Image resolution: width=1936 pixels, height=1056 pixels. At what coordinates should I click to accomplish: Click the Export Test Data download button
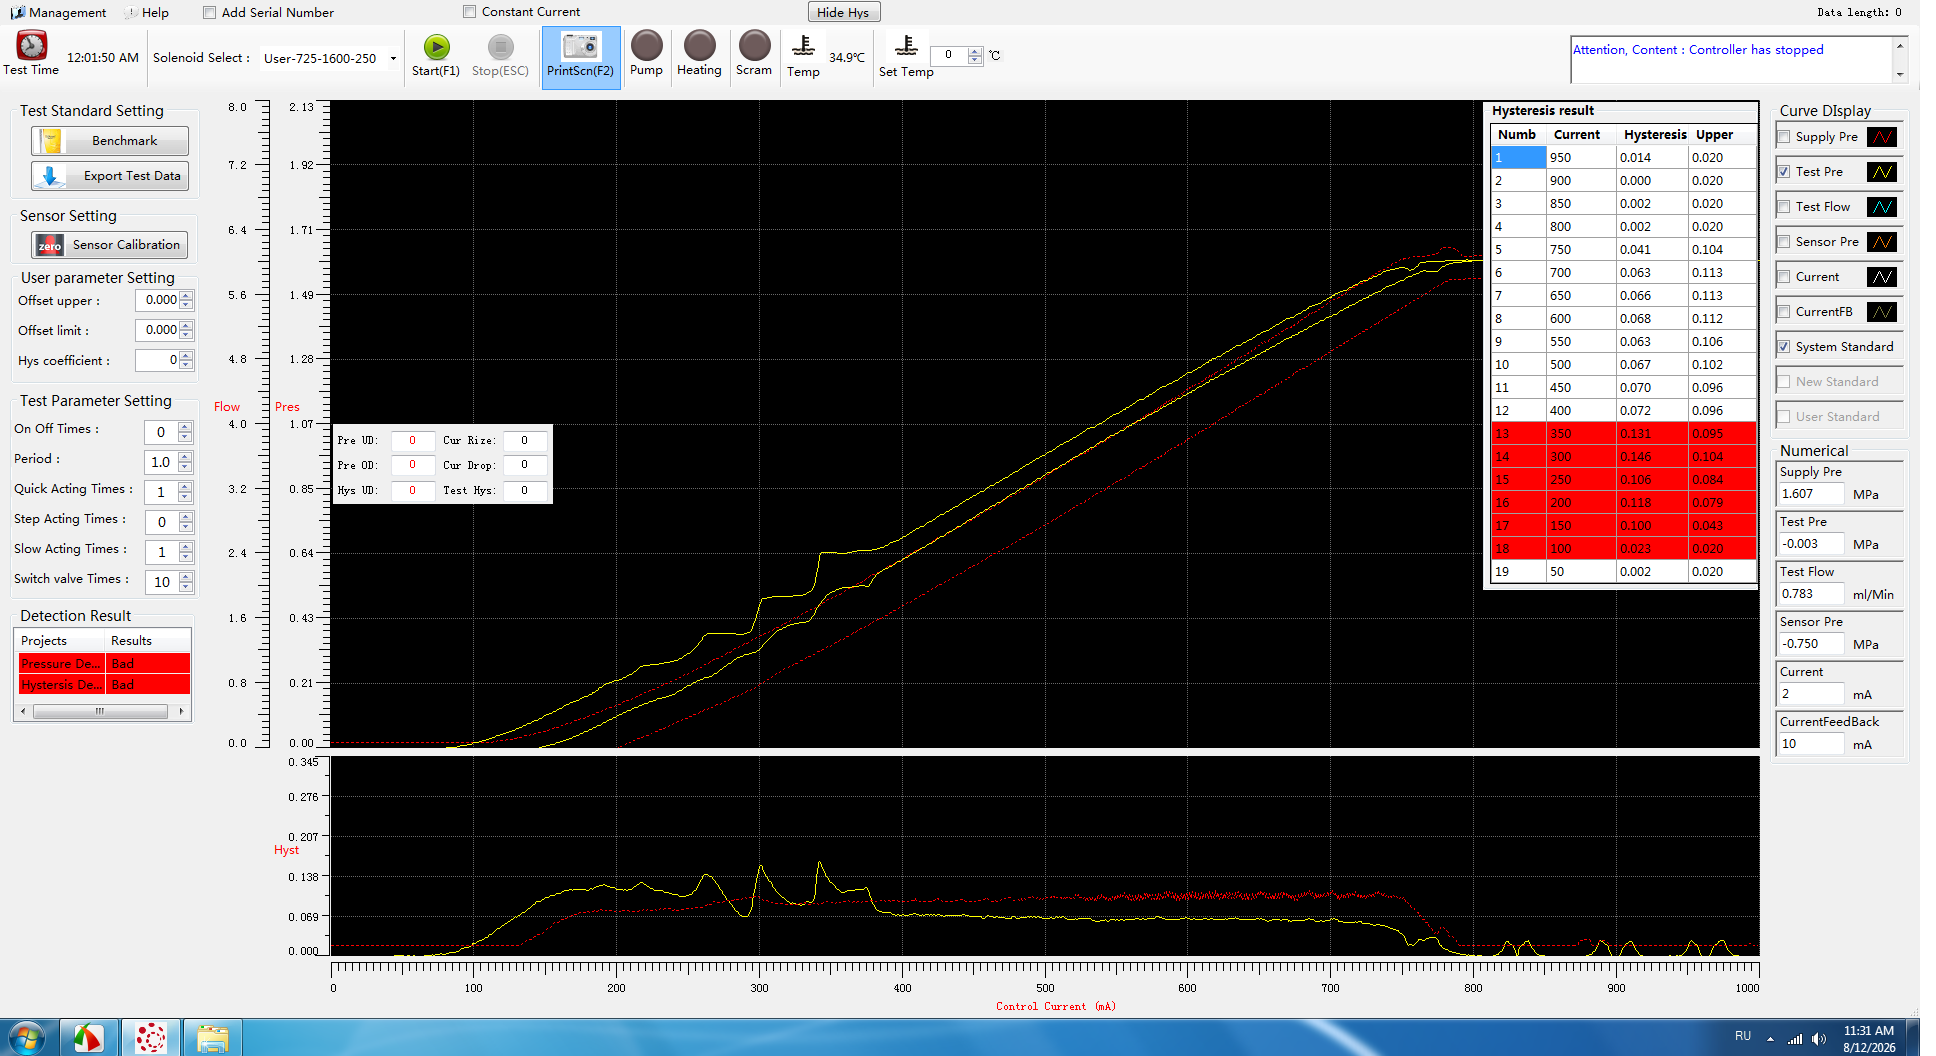click(110, 176)
